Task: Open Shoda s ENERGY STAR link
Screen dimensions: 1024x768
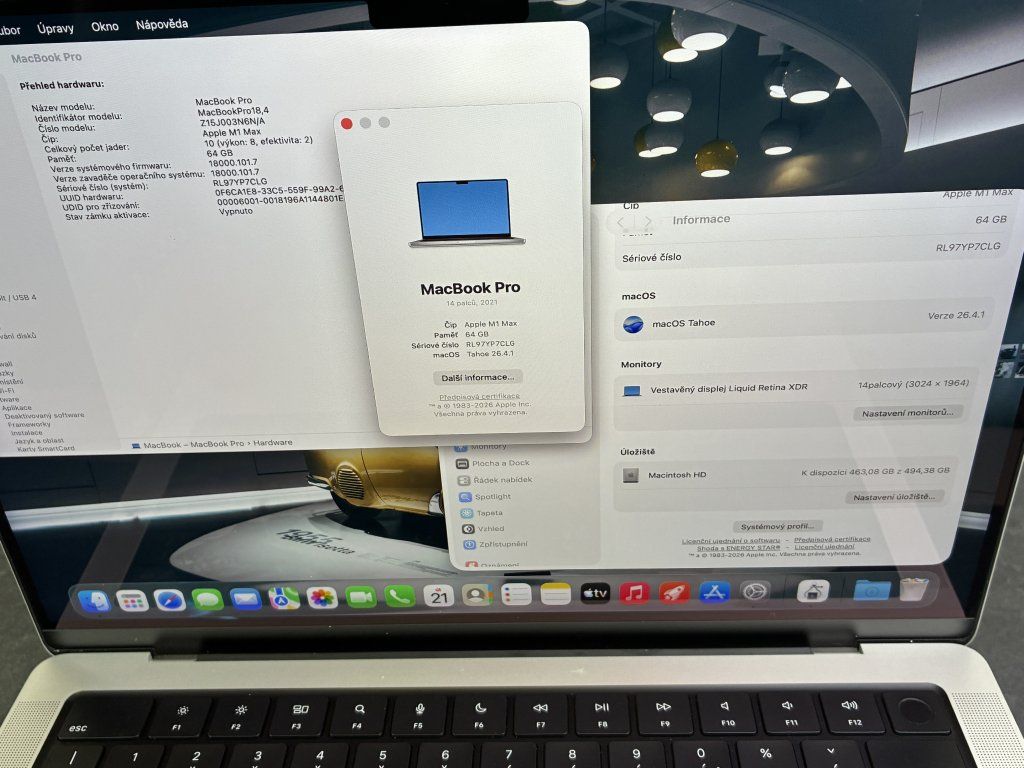Action: [x=738, y=548]
